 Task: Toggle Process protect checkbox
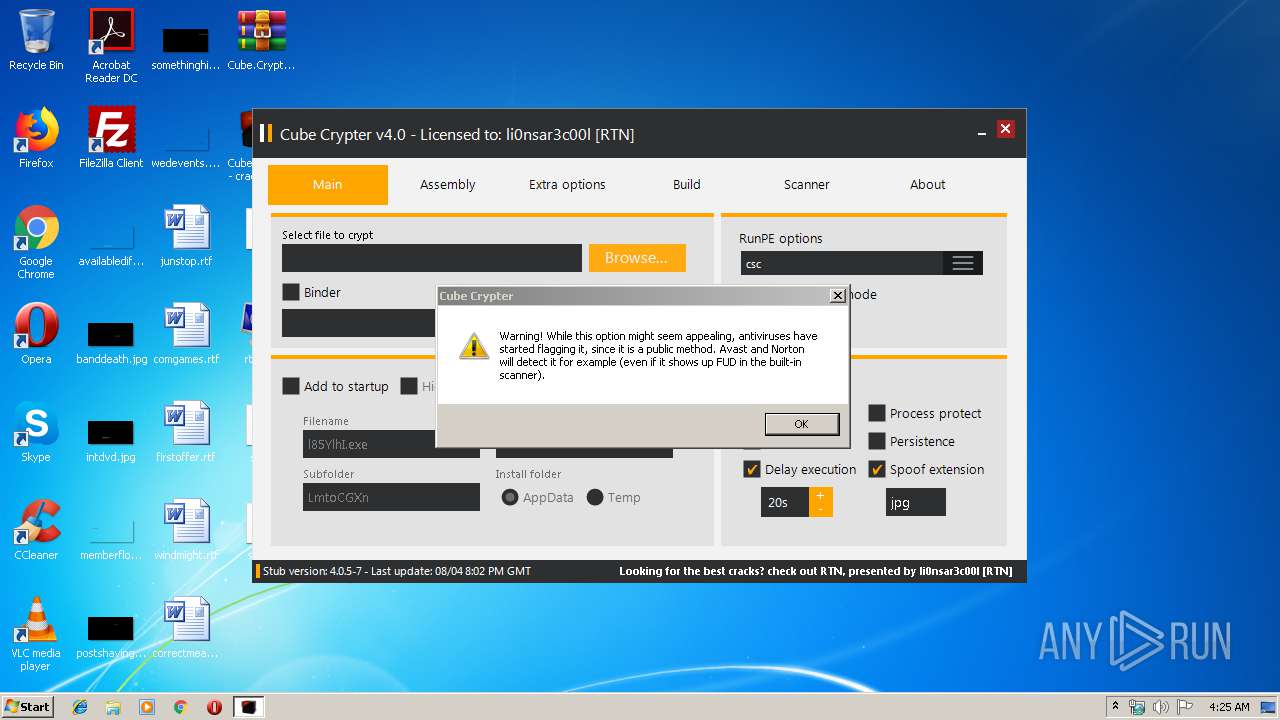pyautogui.click(x=877, y=413)
